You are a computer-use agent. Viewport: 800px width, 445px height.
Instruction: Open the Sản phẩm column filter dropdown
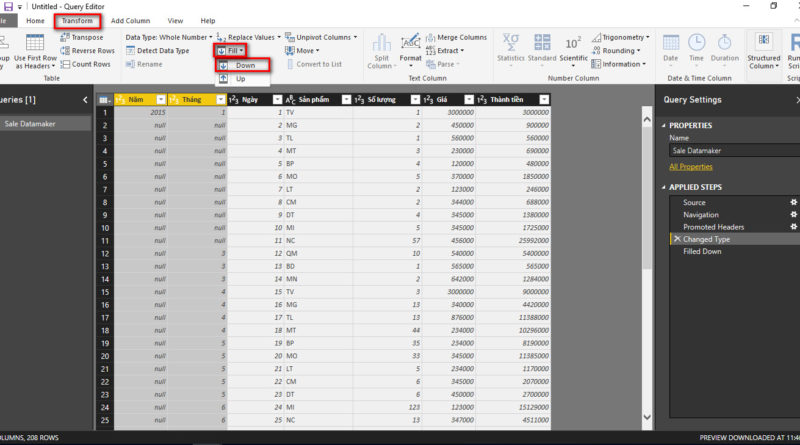coord(346,99)
